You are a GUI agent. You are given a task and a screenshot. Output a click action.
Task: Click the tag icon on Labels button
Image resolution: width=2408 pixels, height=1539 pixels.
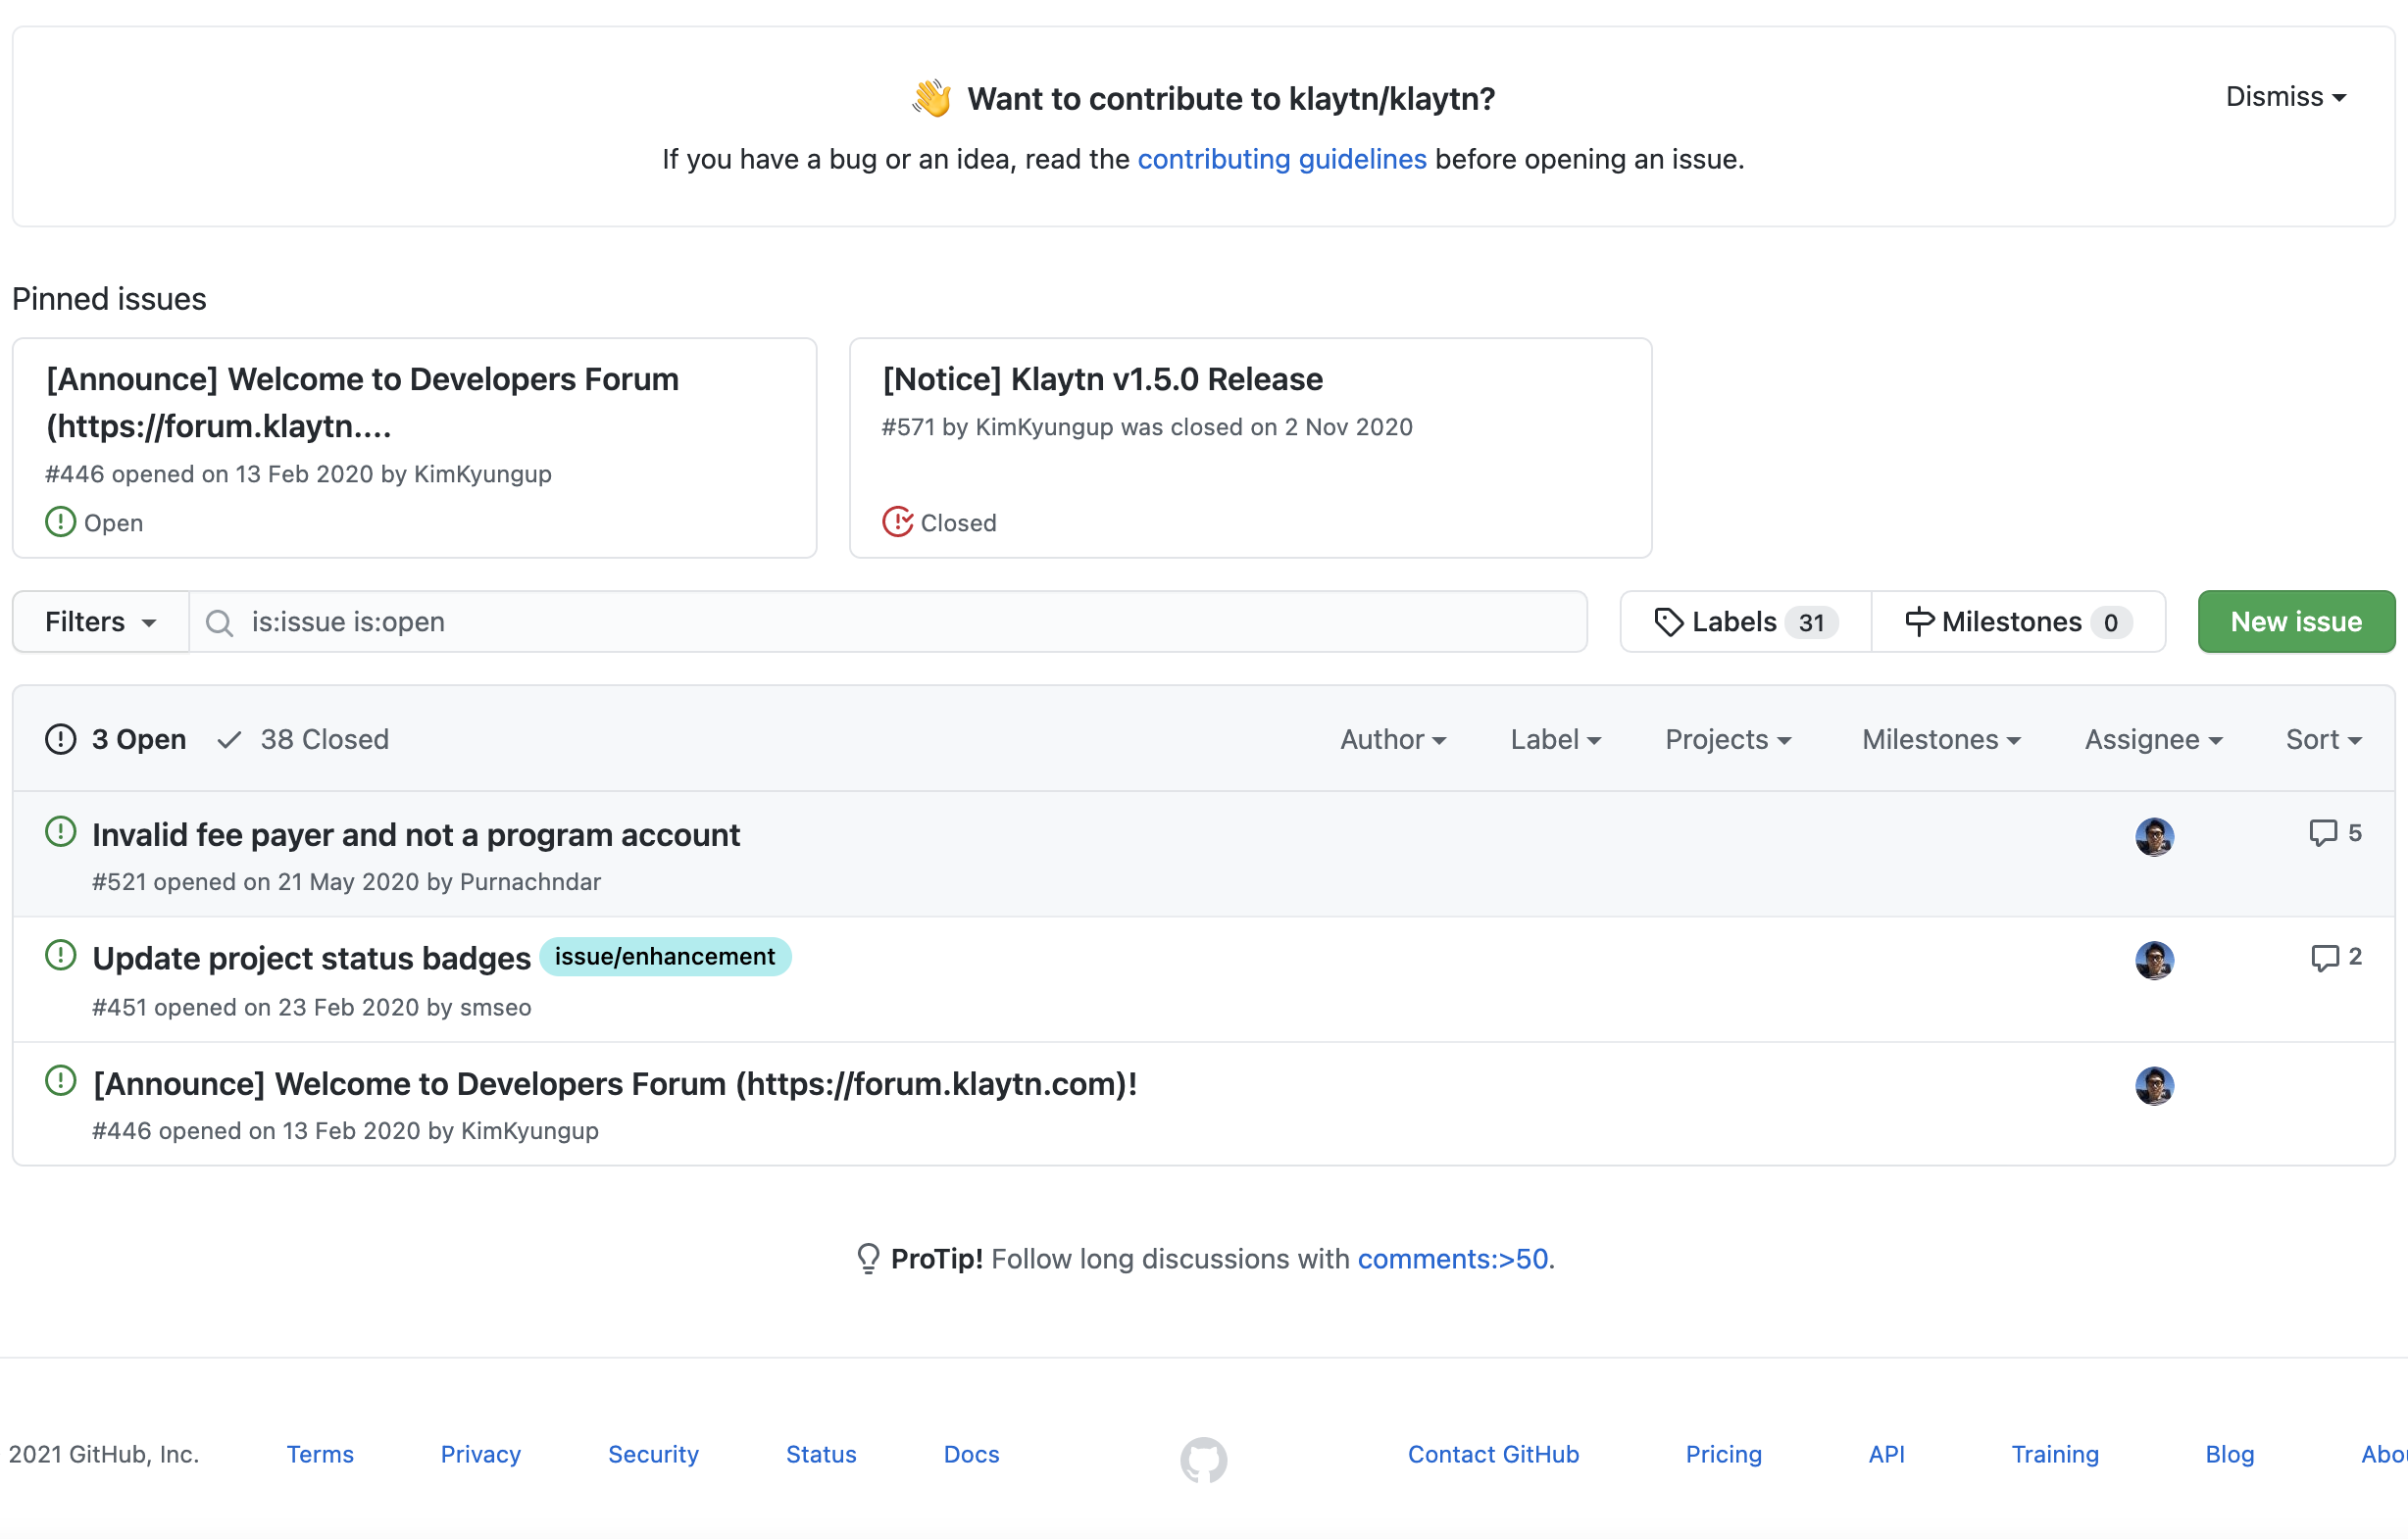click(1667, 622)
